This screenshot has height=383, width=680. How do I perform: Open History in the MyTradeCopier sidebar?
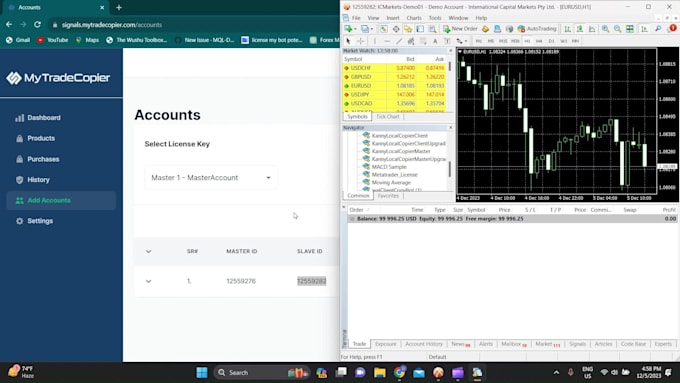(33, 180)
